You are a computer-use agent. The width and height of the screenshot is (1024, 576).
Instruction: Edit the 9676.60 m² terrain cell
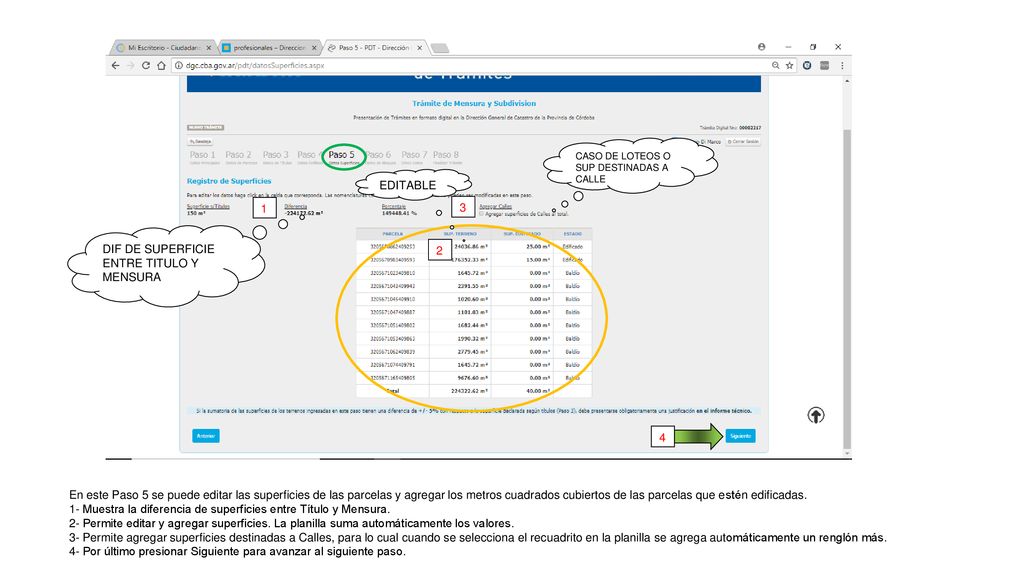tap(460, 378)
